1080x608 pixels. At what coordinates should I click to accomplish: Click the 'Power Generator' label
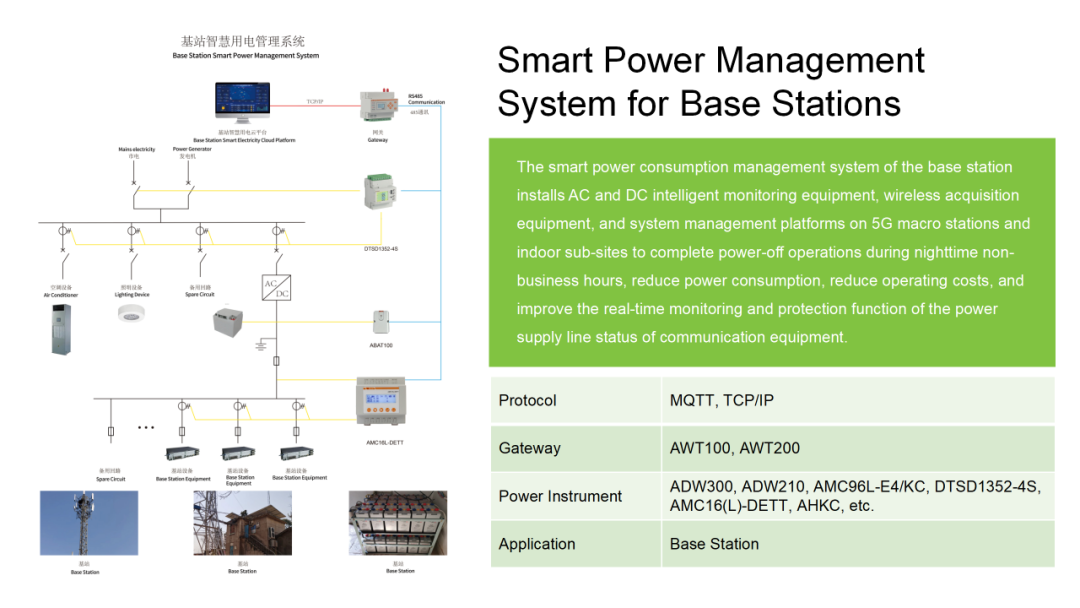(191, 149)
